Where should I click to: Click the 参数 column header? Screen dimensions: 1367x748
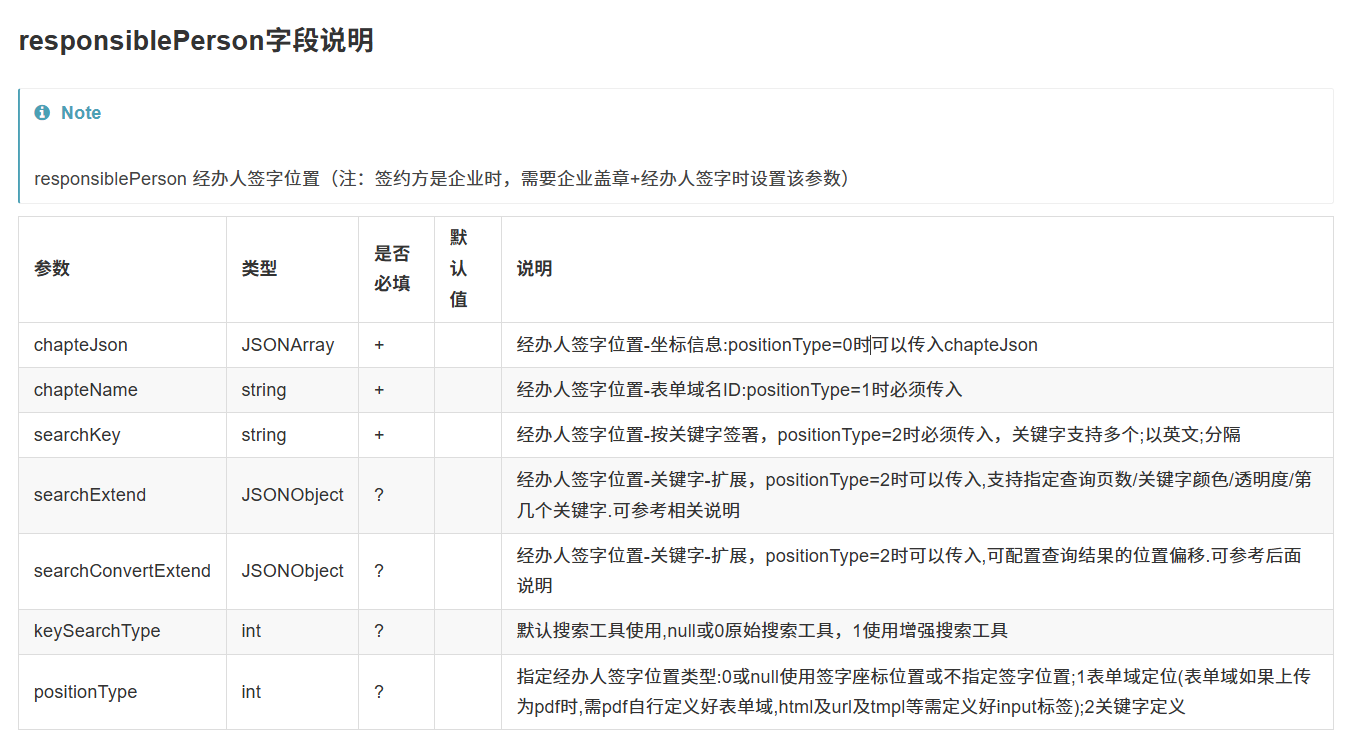click(52, 269)
